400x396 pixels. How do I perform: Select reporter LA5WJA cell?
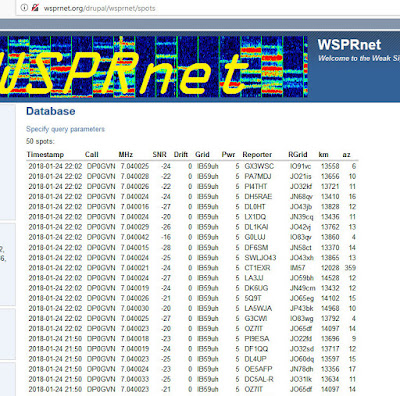click(x=258, y=308)
